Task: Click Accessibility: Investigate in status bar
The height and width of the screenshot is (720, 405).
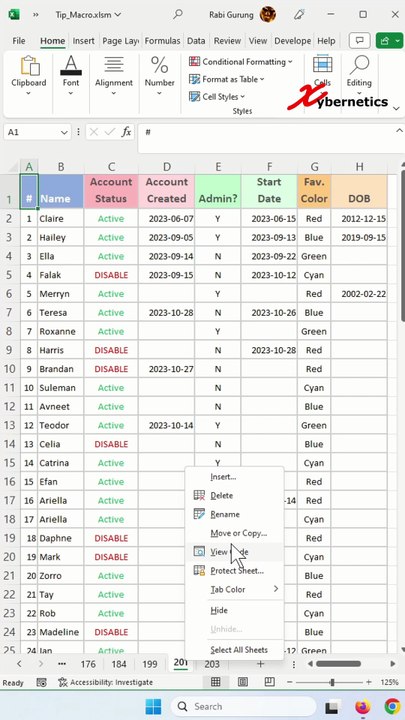Action: coord(106,682)
